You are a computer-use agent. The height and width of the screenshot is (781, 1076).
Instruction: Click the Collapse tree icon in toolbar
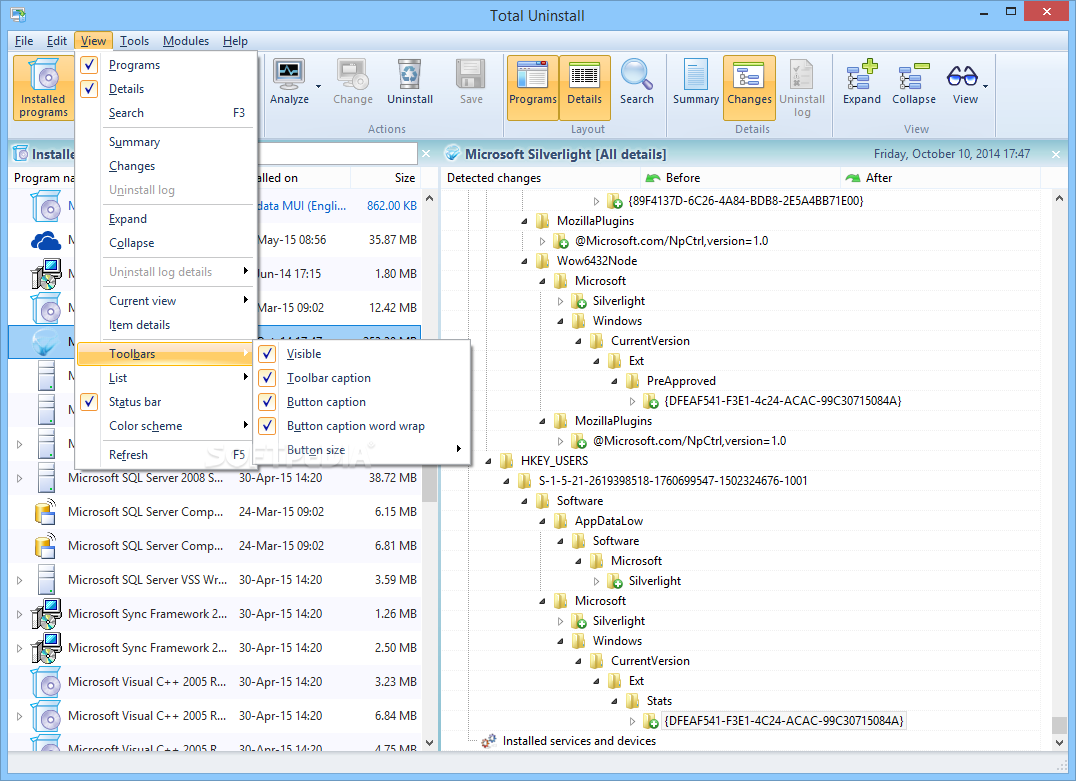coord(914,74)
